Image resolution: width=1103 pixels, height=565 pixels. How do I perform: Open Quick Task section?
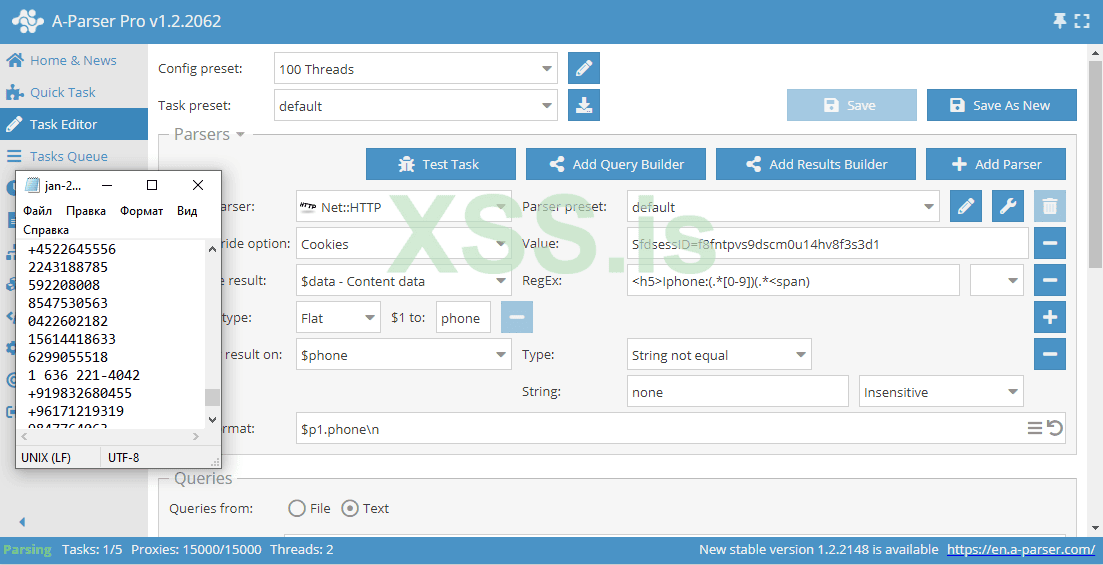[63, 92]
